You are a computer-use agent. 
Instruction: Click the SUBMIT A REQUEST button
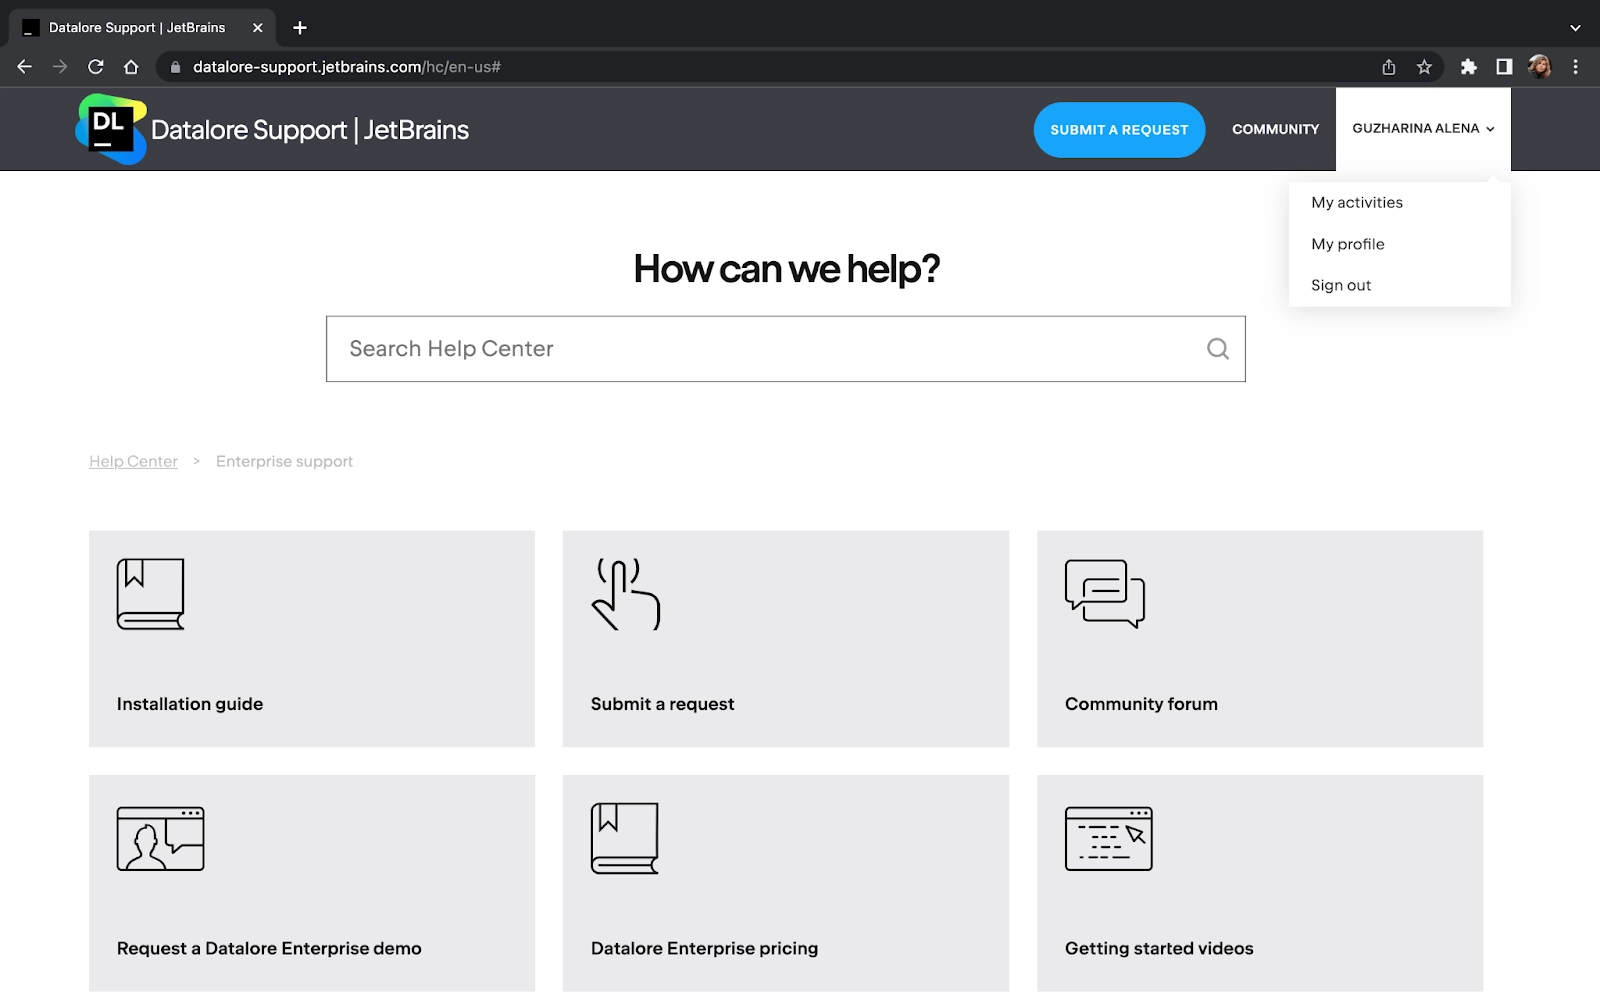click(x=1119, y=130)
